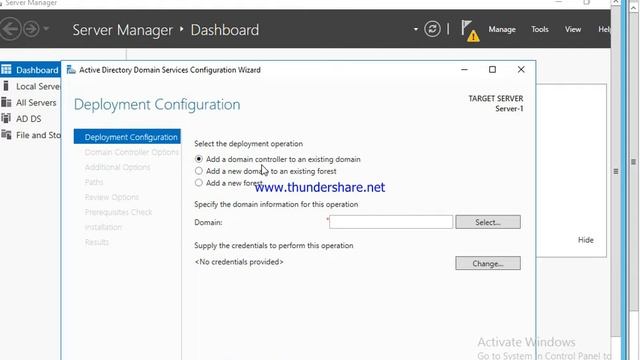
Task: Click the wizard title bar icon
Action: point(71,69)
